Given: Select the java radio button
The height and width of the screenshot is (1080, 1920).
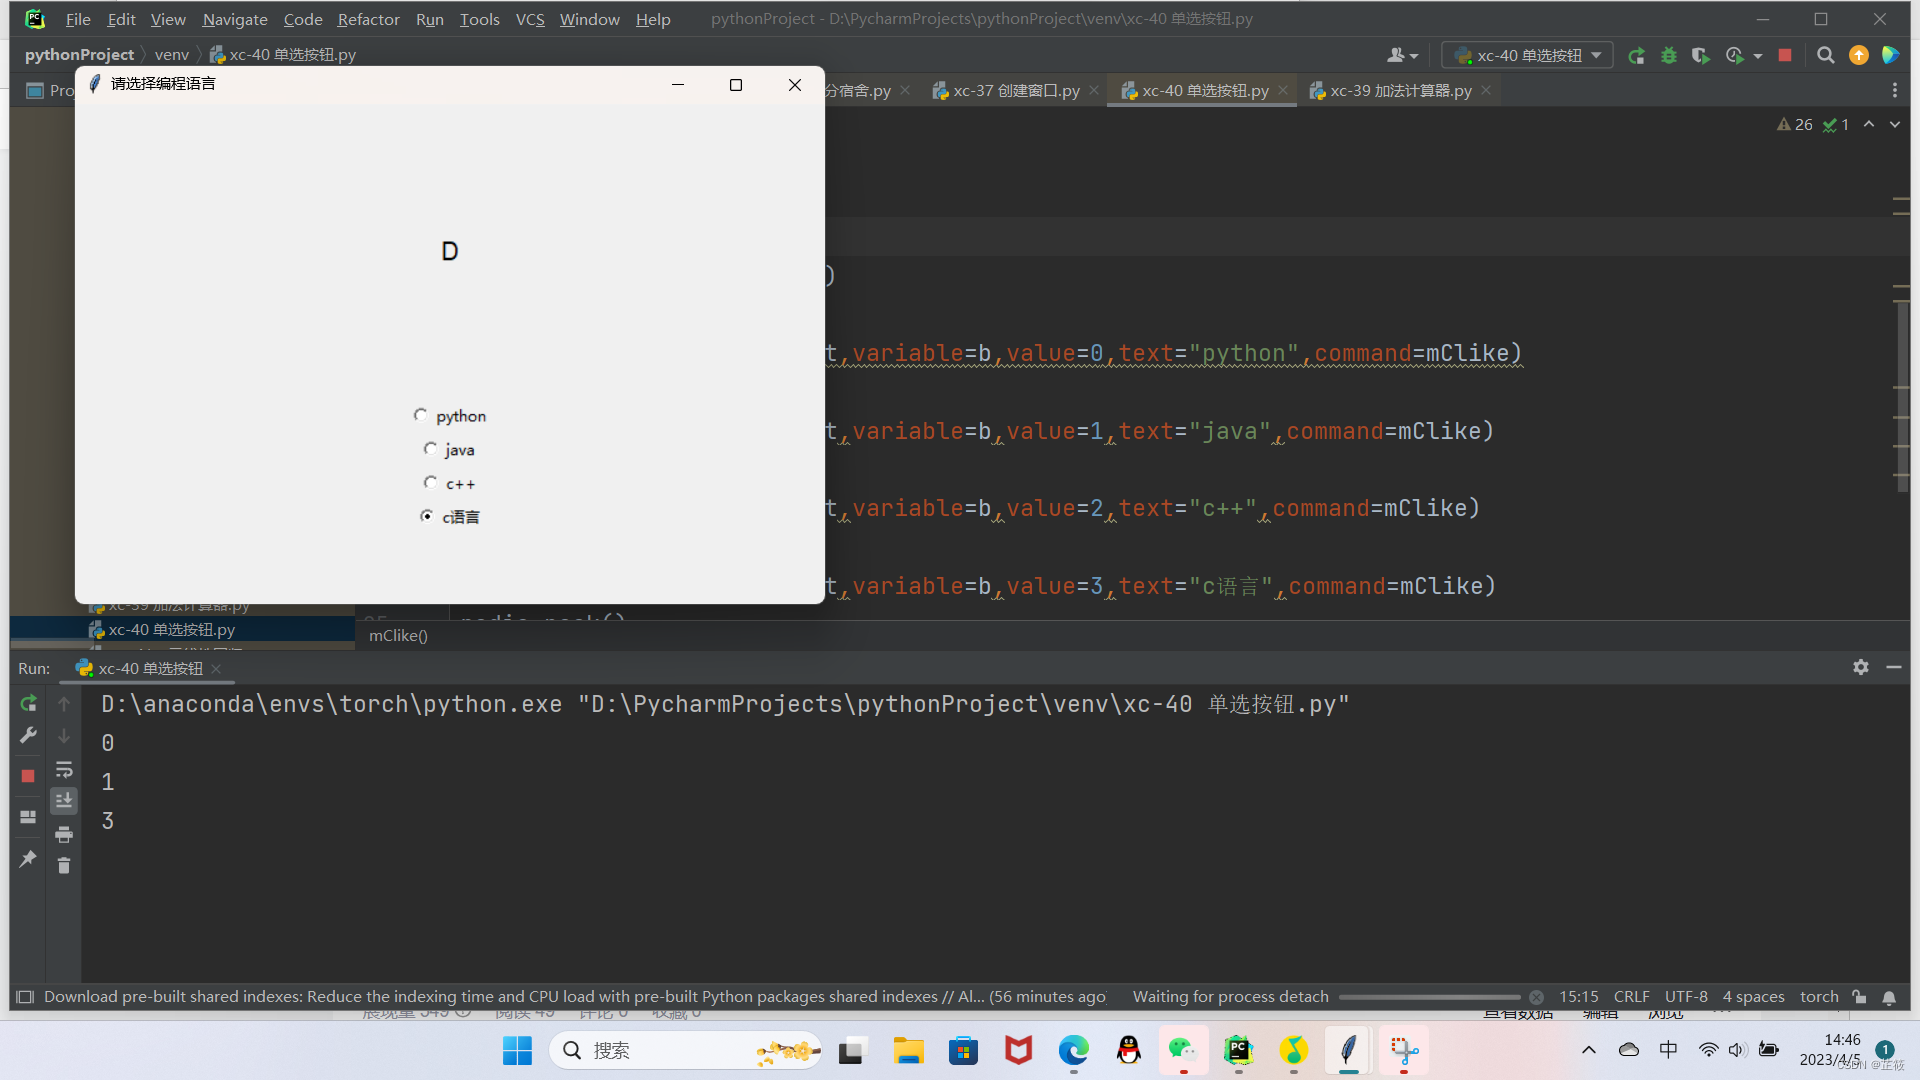Looking at the screenshot, I should click(430, 449).
